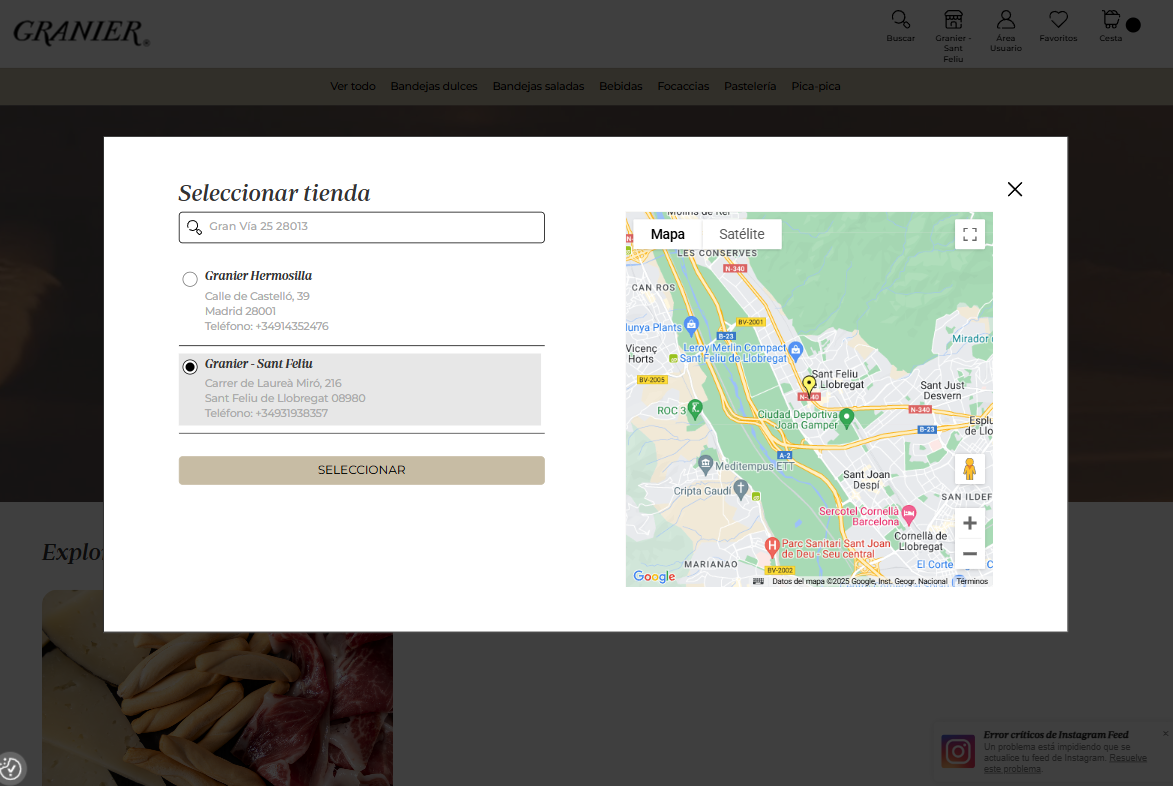
Task: Zoom in on the map
Action: [970, 523]
